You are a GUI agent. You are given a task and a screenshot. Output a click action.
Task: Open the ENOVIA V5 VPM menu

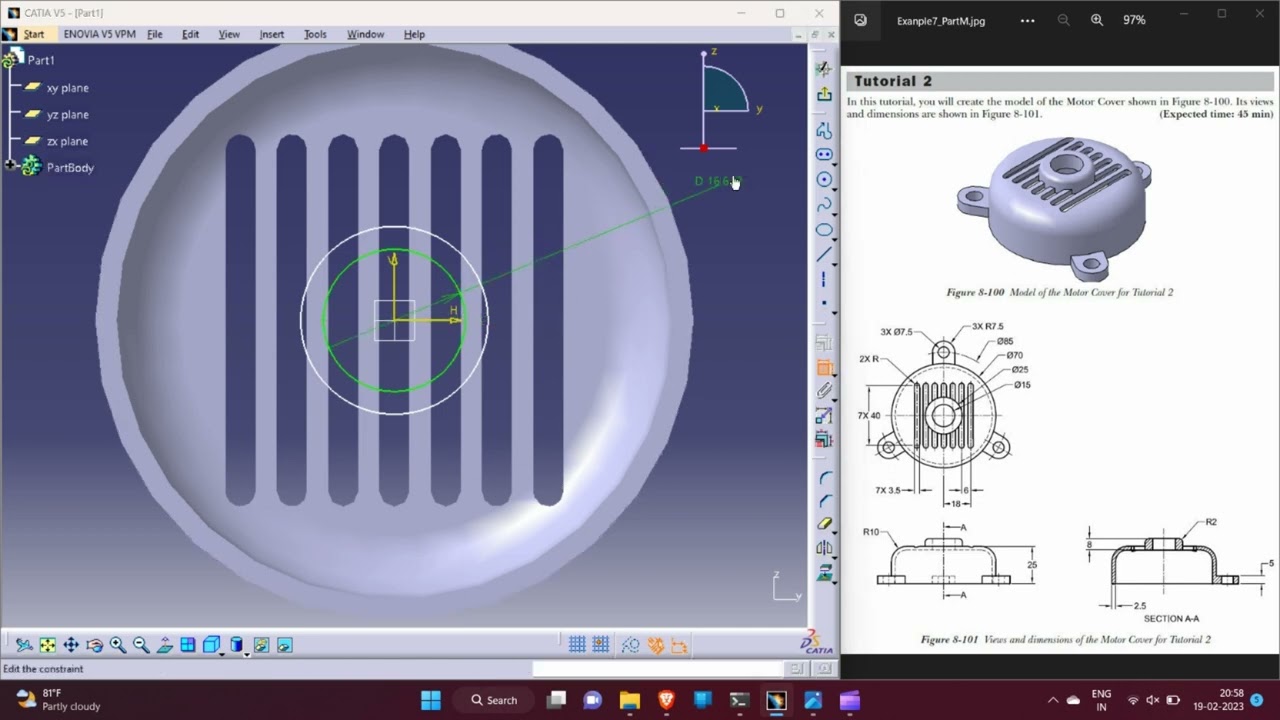click(x=99, y=34)
